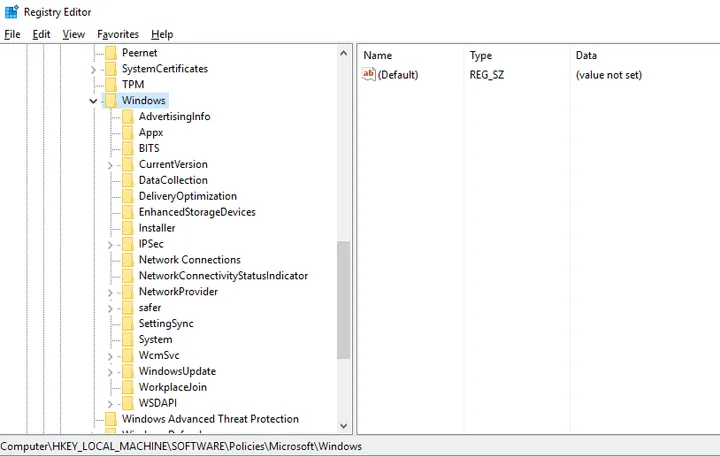Click the folder icon next to Installer
This screenshot has height=456, width=720.
pos(126,228)
